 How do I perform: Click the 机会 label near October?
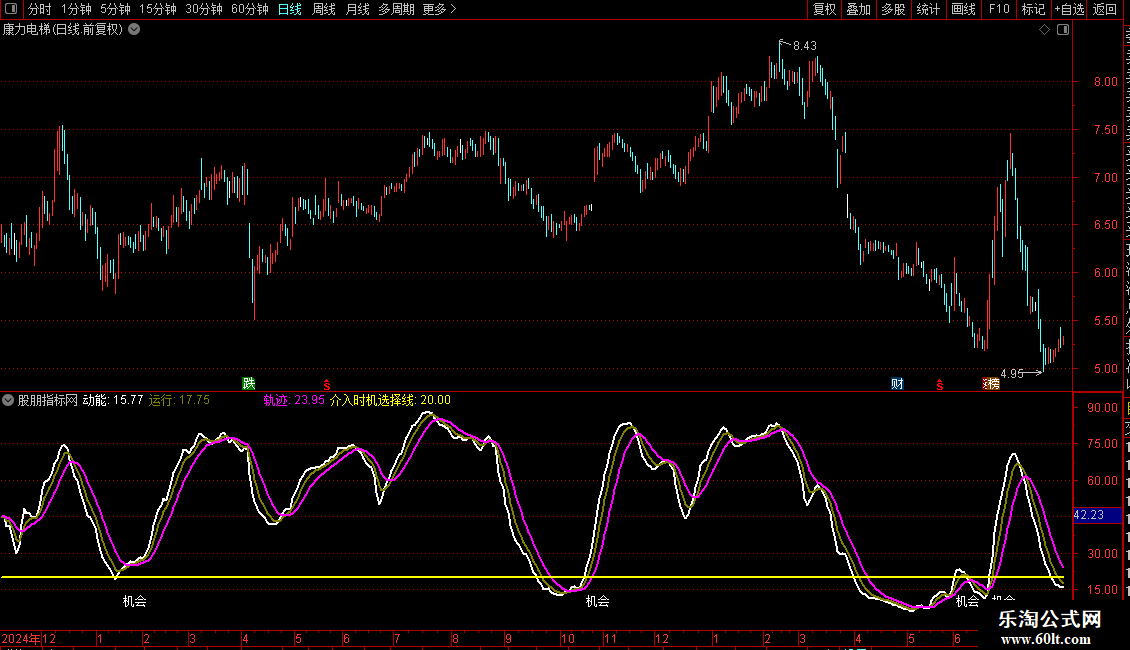(x=597, y=601)
